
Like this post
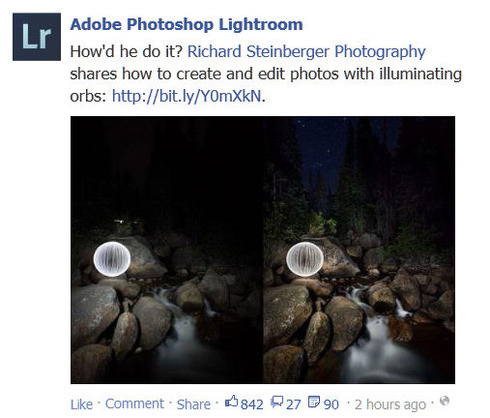point(81,404)
